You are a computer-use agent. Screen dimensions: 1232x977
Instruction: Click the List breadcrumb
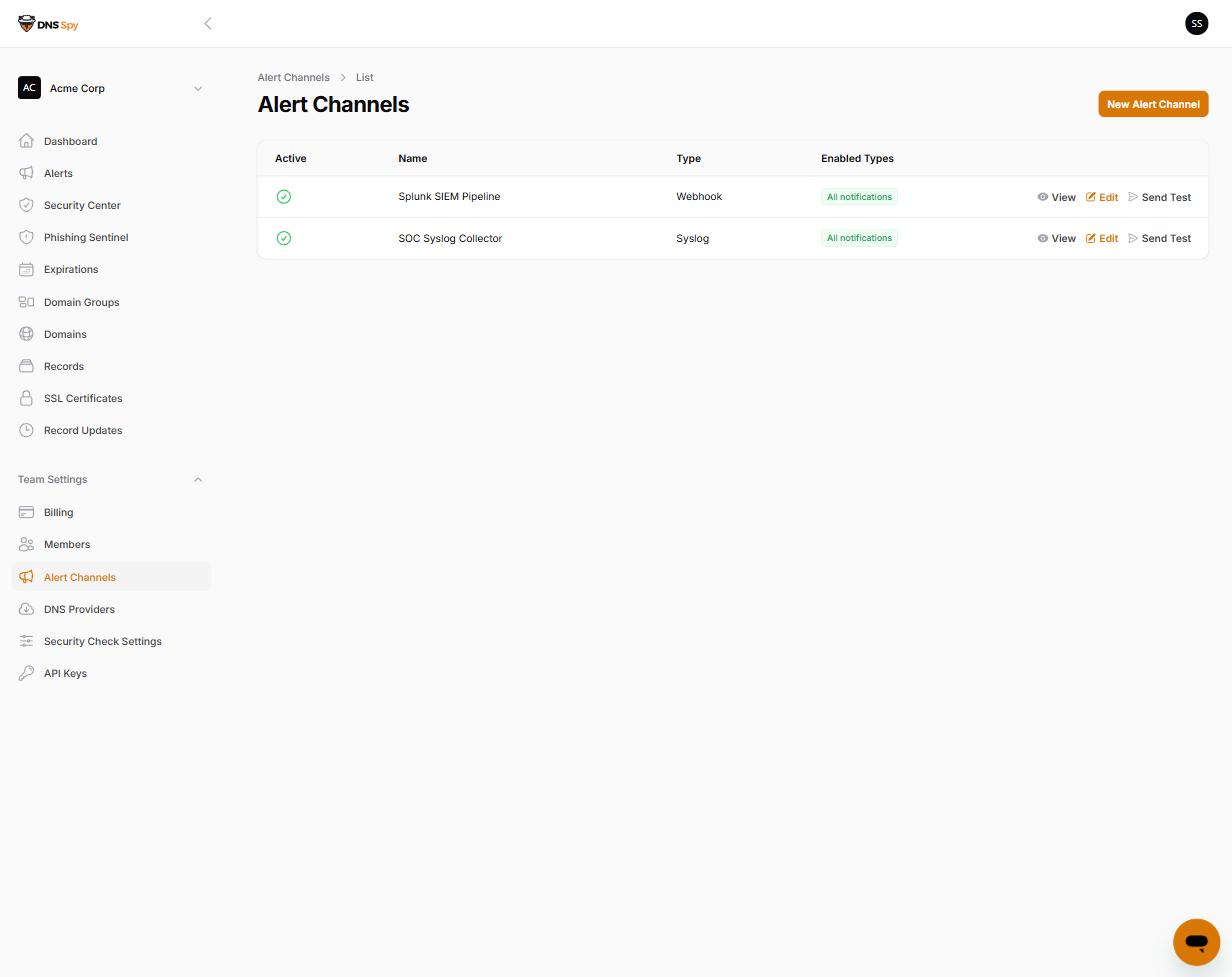[x=364, y=77]
